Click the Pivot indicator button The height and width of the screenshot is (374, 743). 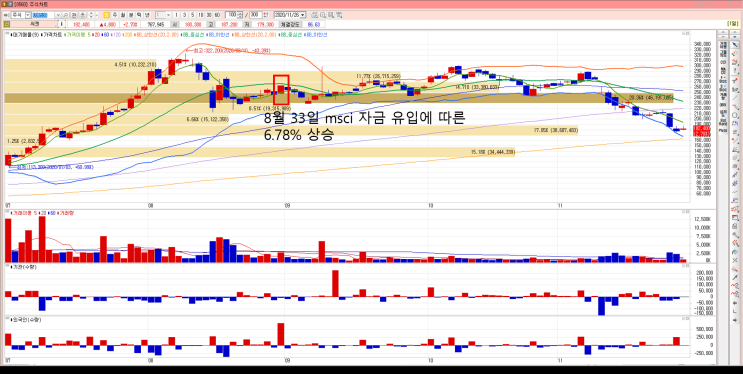723,130
